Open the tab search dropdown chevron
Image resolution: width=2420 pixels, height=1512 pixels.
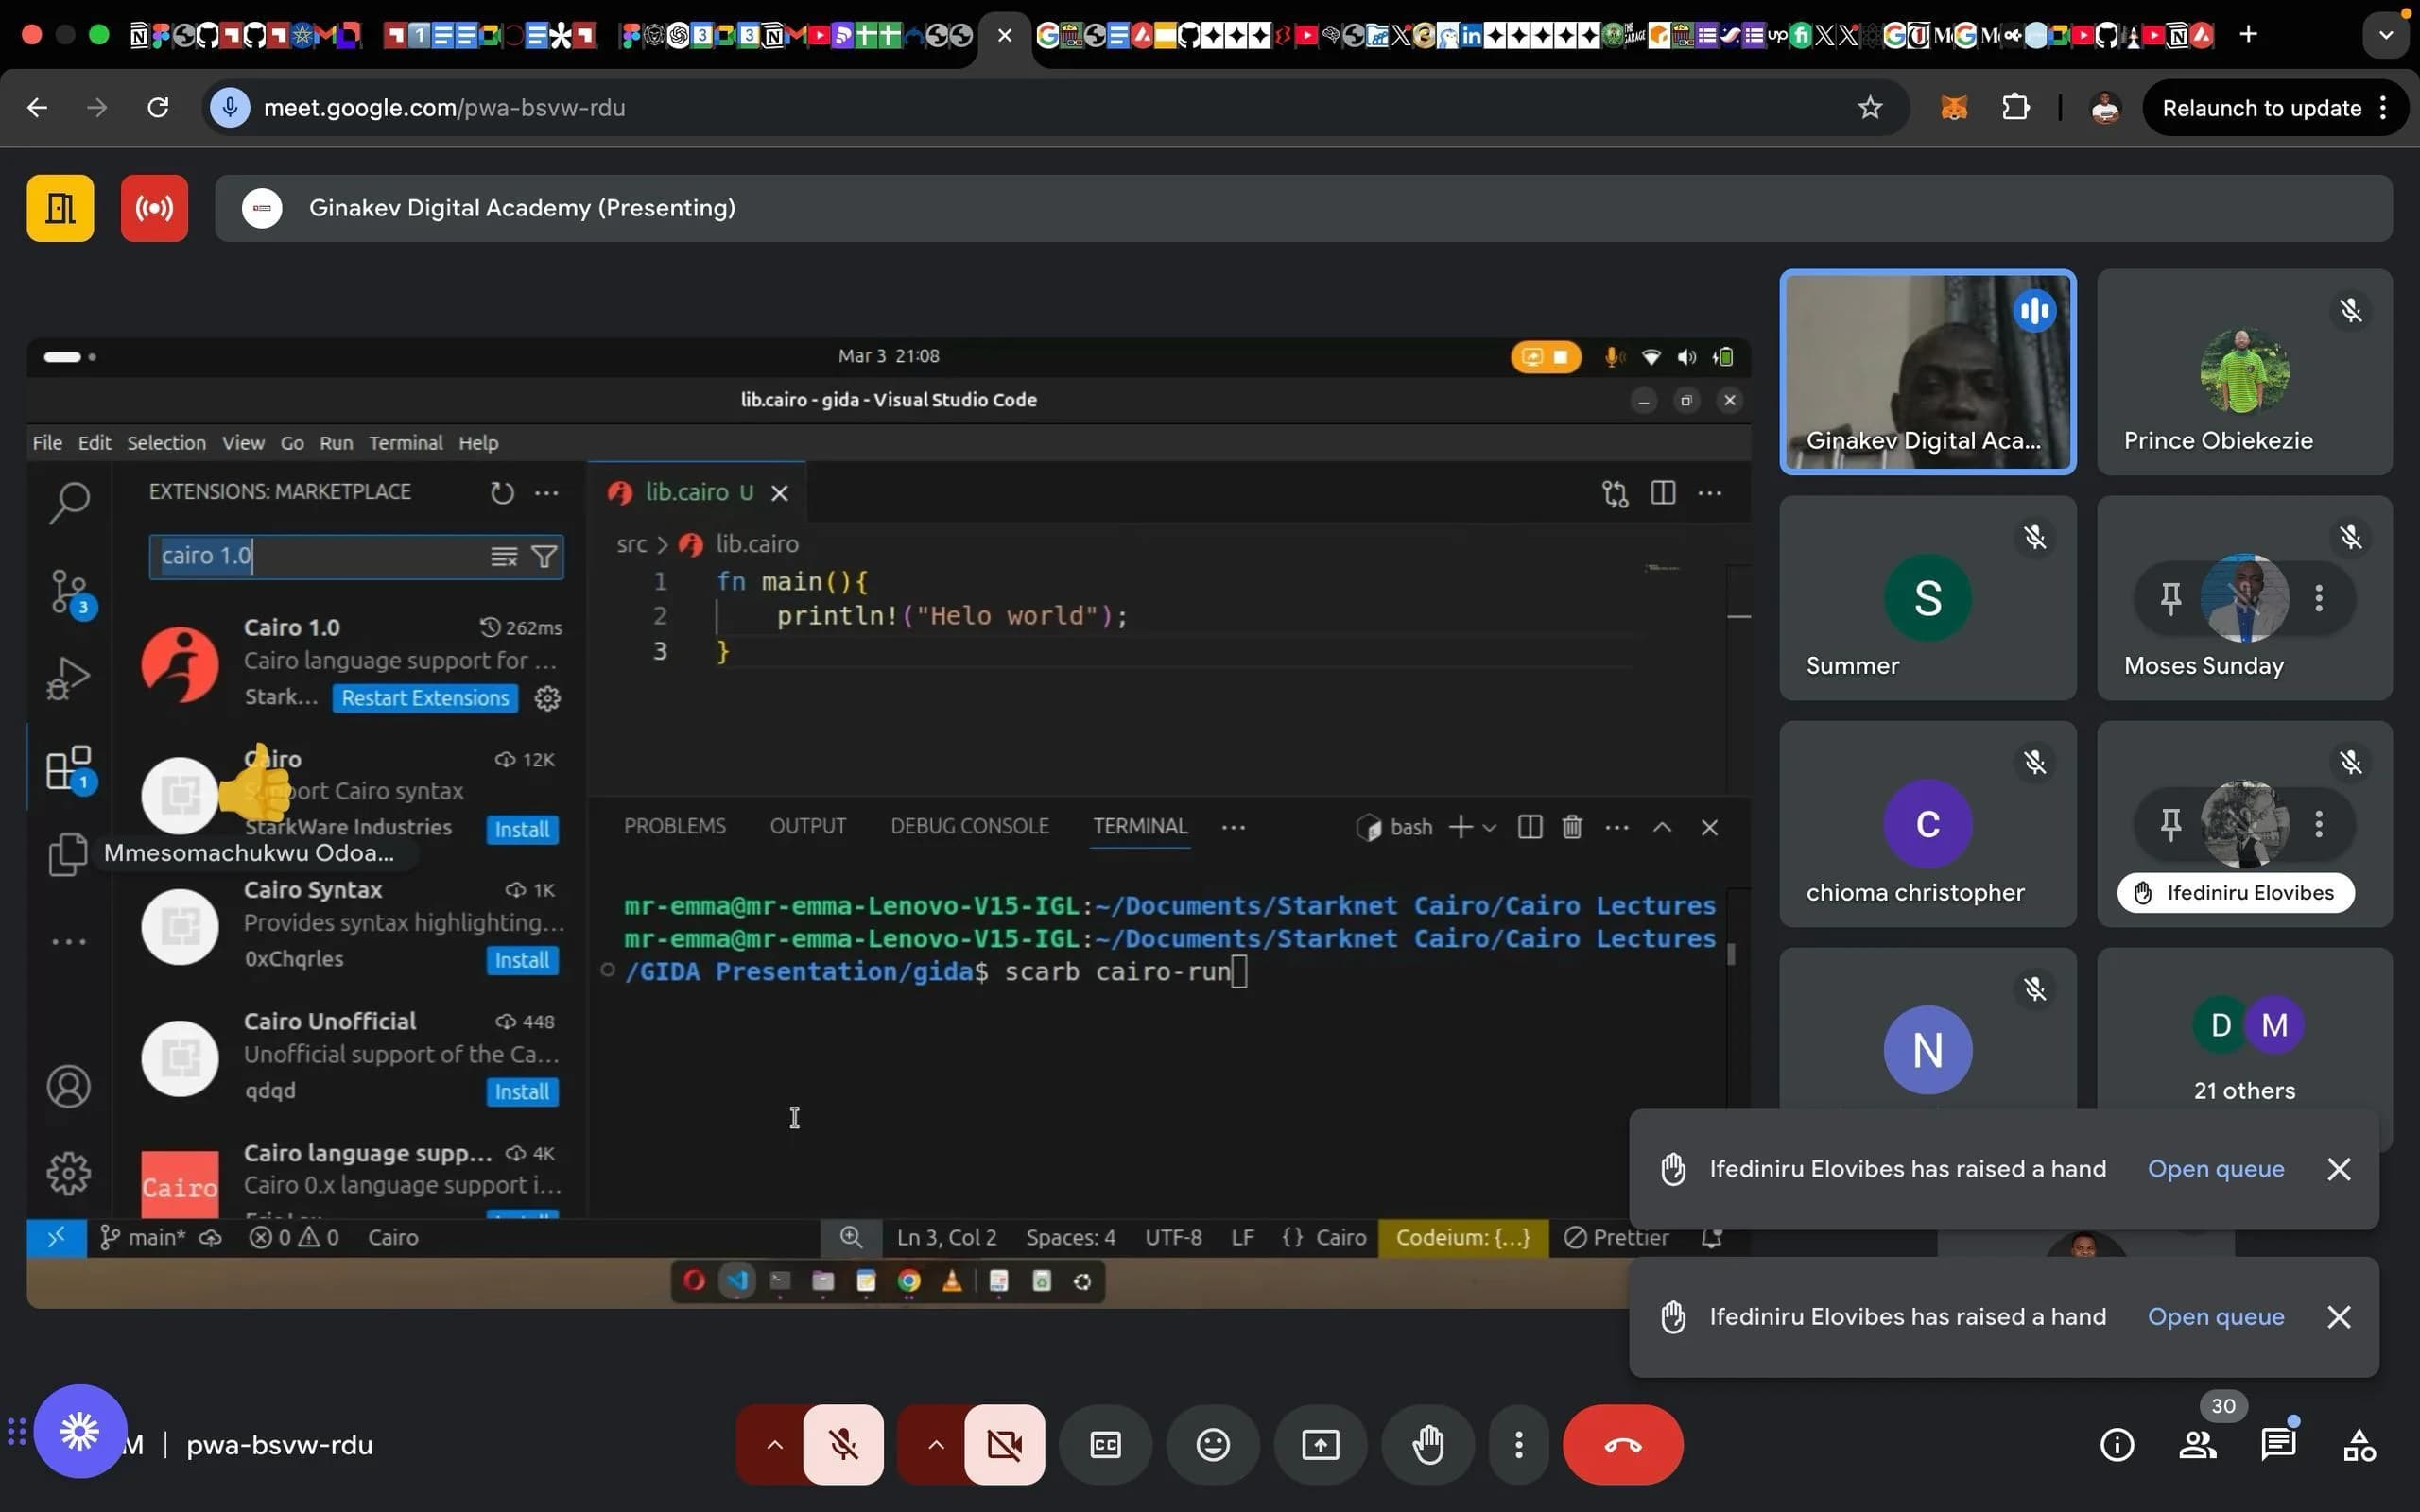click(2386, 34)
